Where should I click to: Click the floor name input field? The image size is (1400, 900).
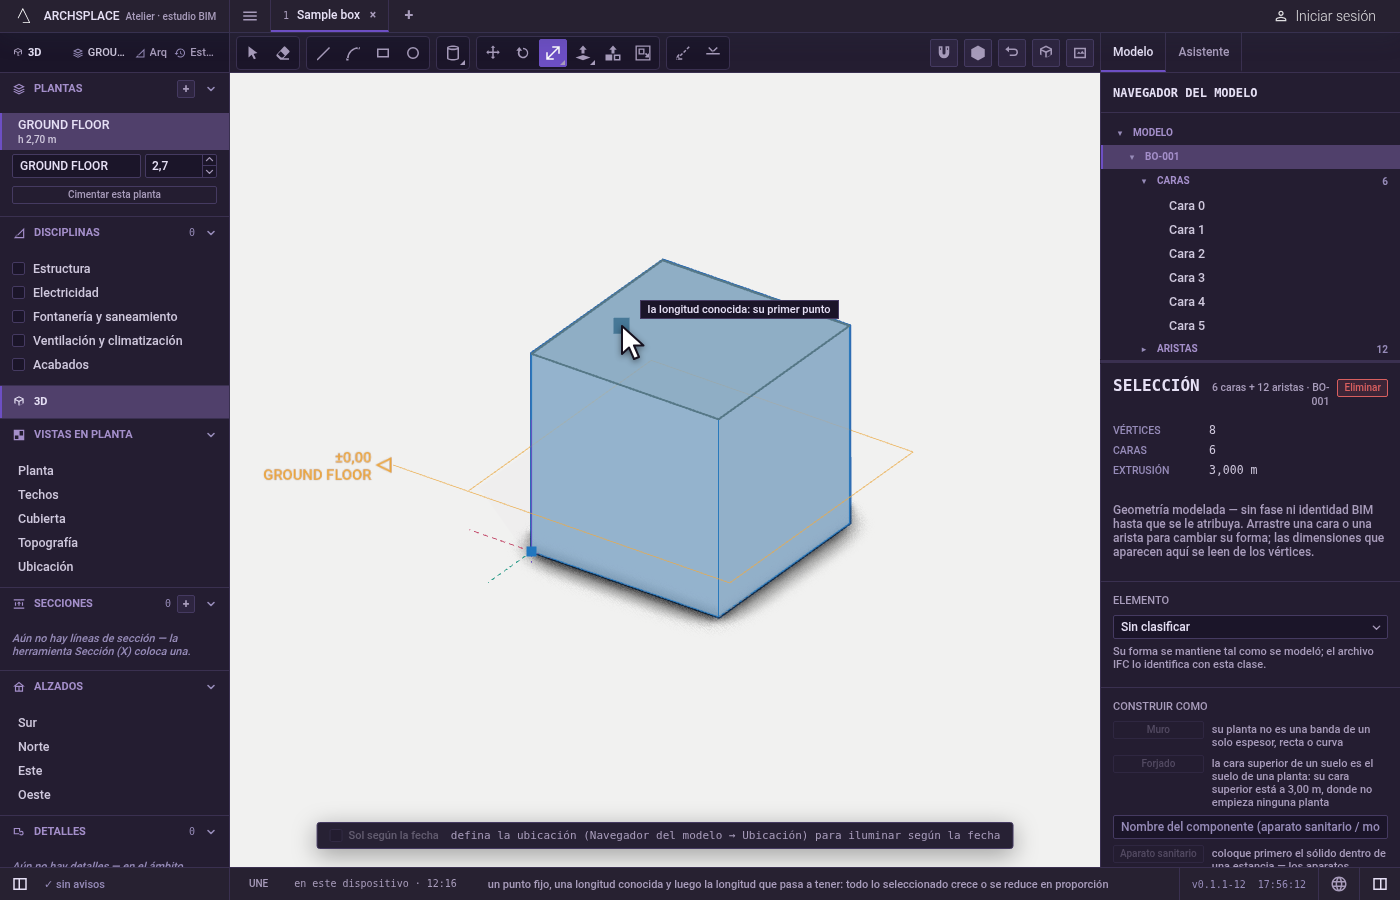tap(76, 166)
